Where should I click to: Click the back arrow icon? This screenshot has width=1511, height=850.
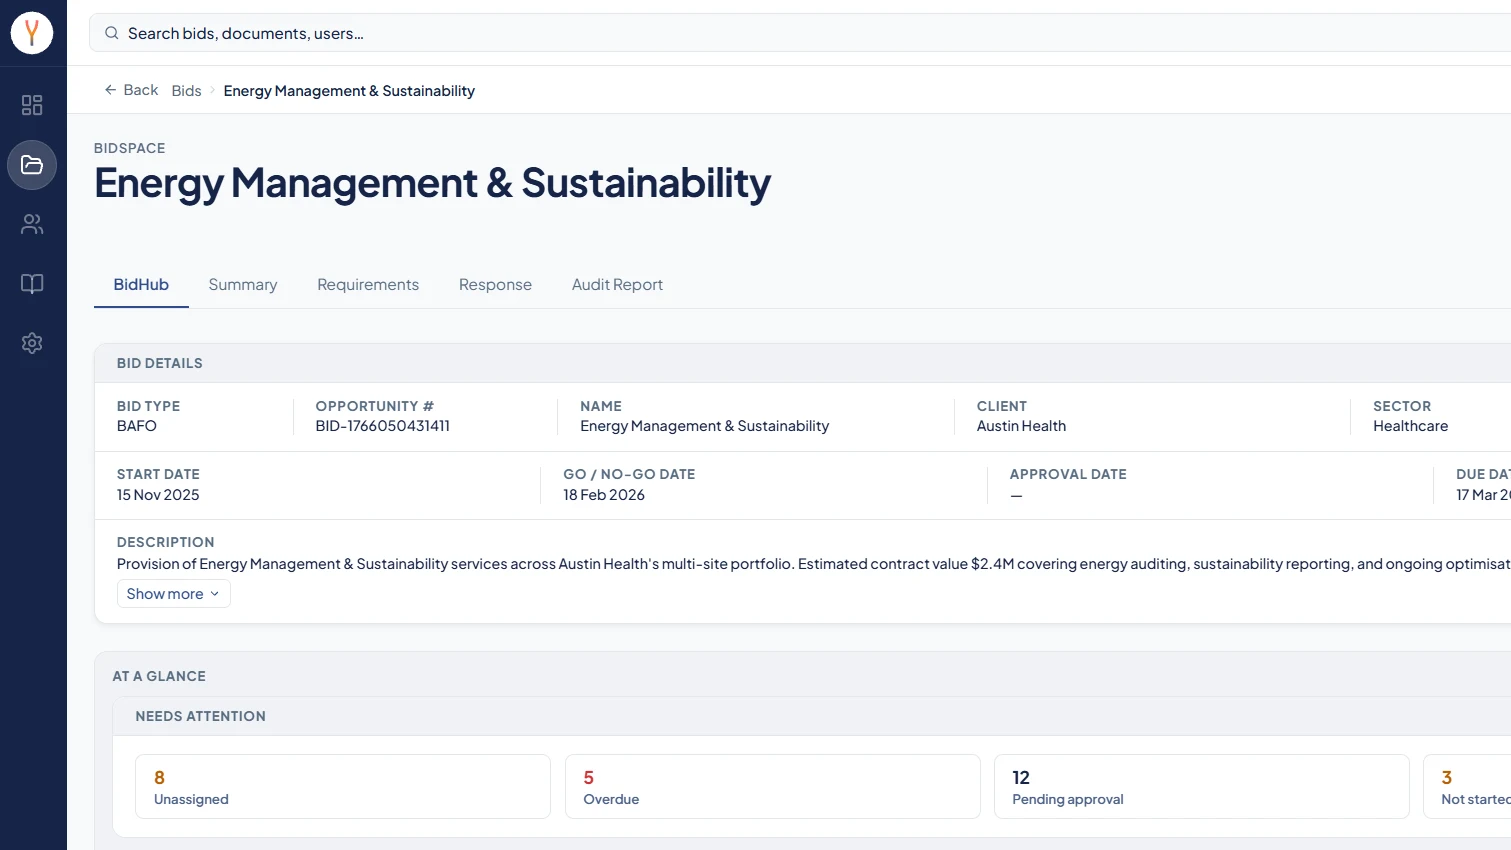[x=111, y=90]
